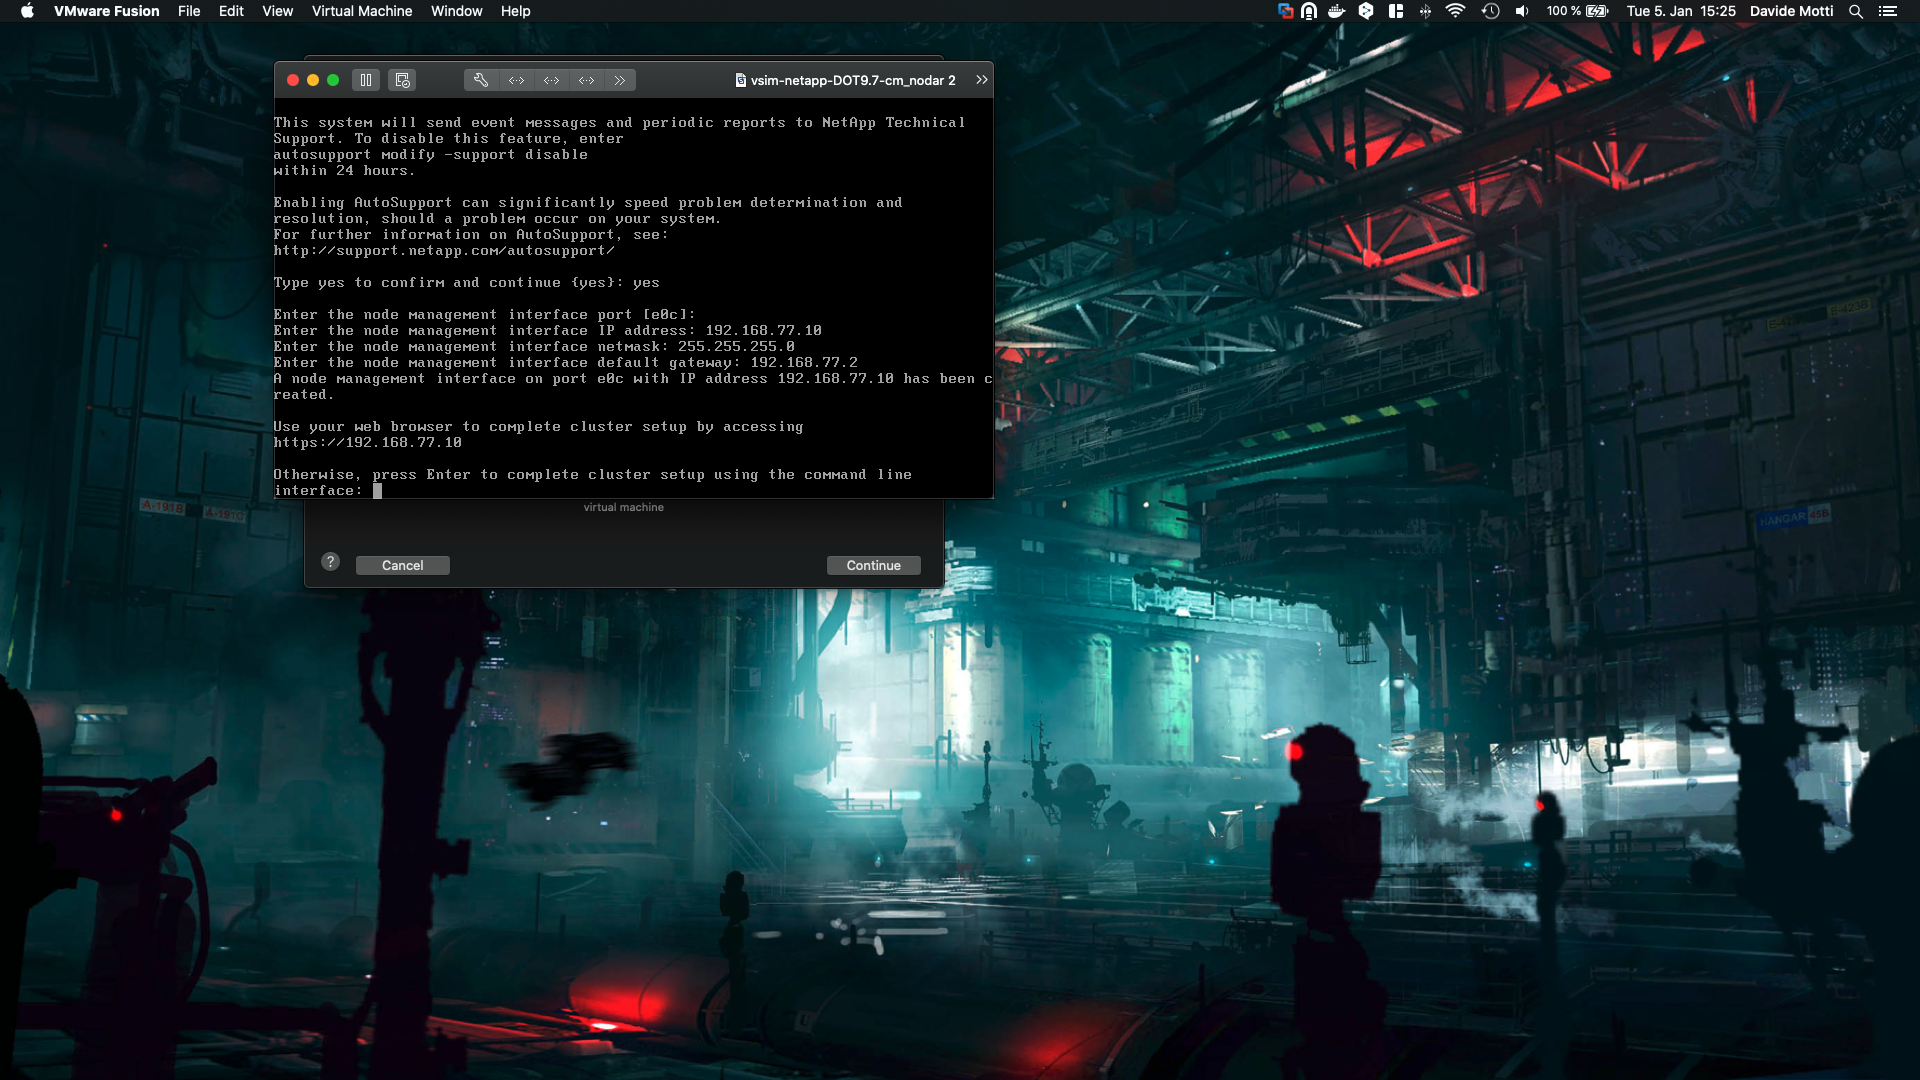Screen dimensions: 1920x1080
Task: Click the snapshot manager icon in toolbar
Action: 403,80
